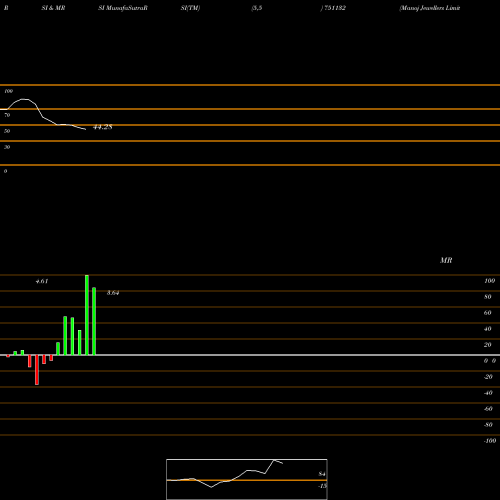Click the longest red negative histogram bar
Screen dimensions: 500x500
click(x=37, y=370)
